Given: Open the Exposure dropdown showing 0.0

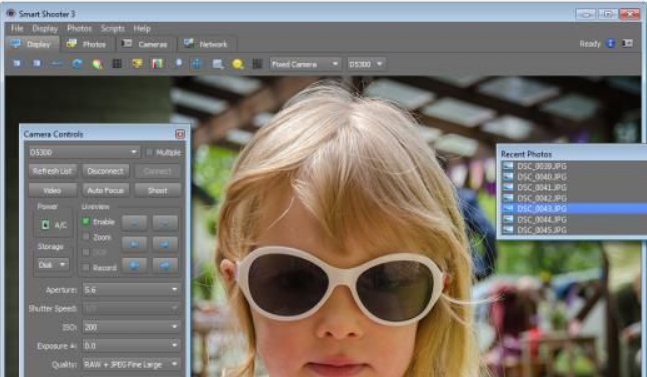Looking at the screenshot, I should pos(131,346).
